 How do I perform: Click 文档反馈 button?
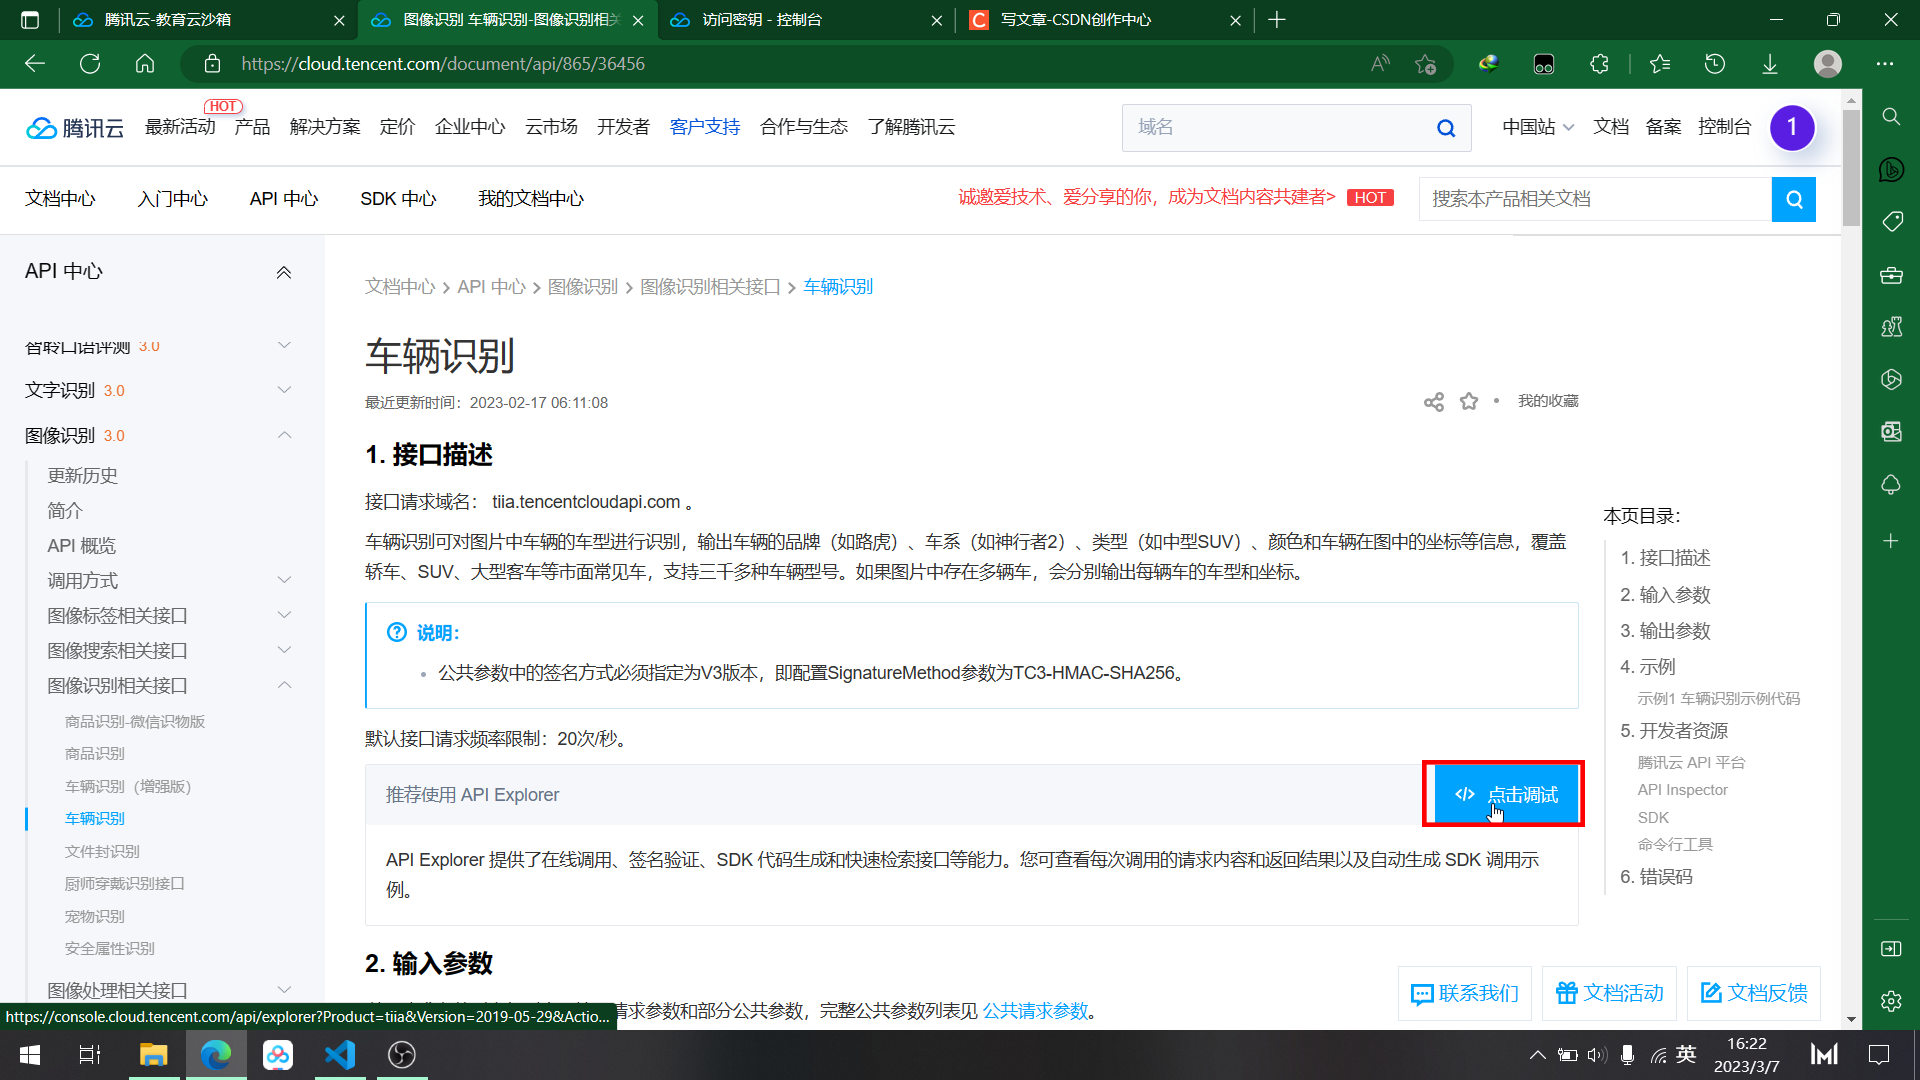click(x=1754, y=993)
